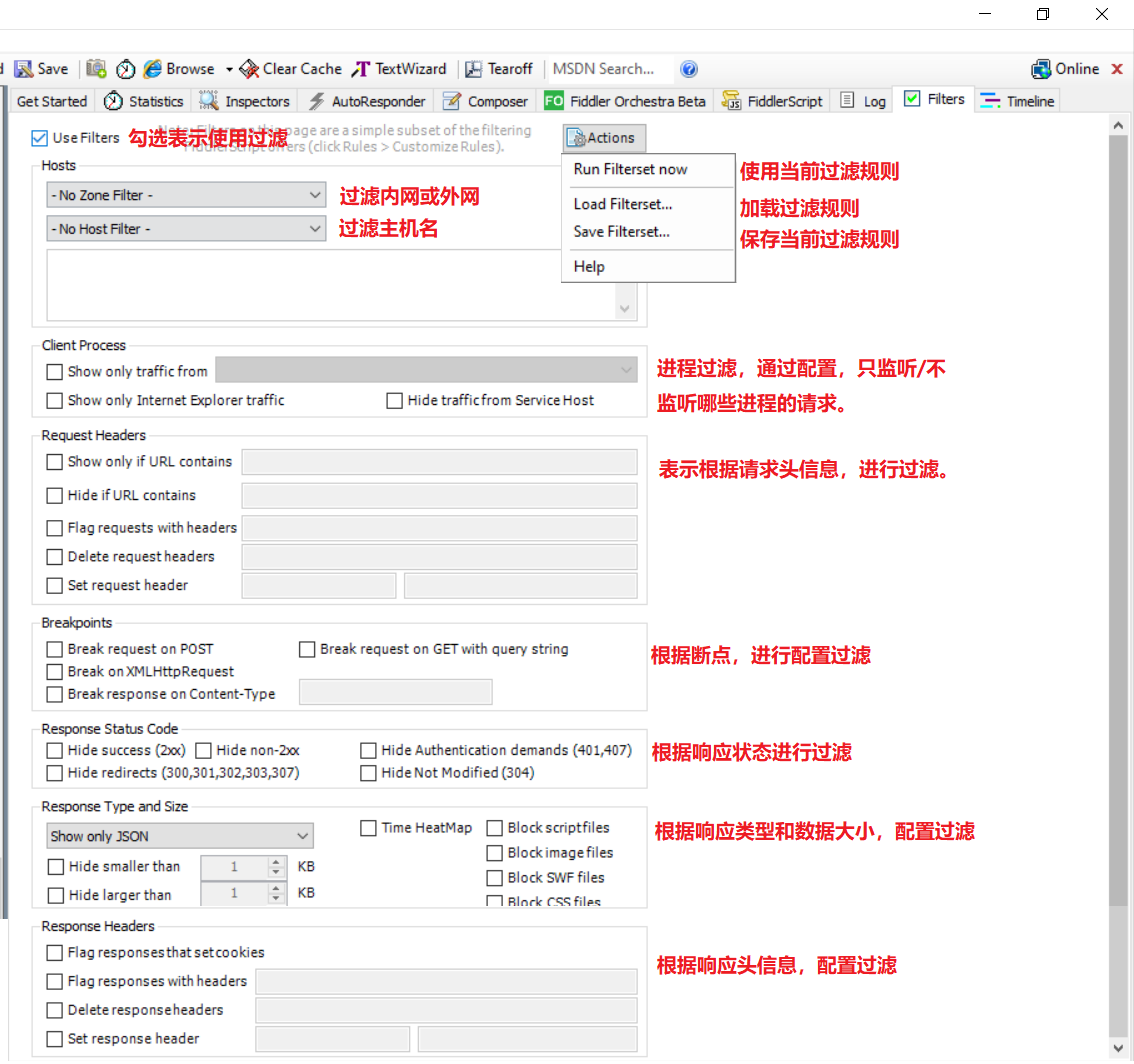This screenshot has height=1064, width=1134.
Task: Open Browse with Internet Explorer icon
Action: [x=153, y=69]
